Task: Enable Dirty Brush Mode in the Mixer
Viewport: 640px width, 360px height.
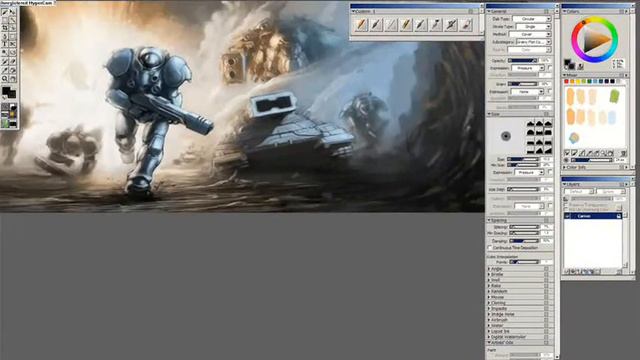Action: [x=567, y=153]
